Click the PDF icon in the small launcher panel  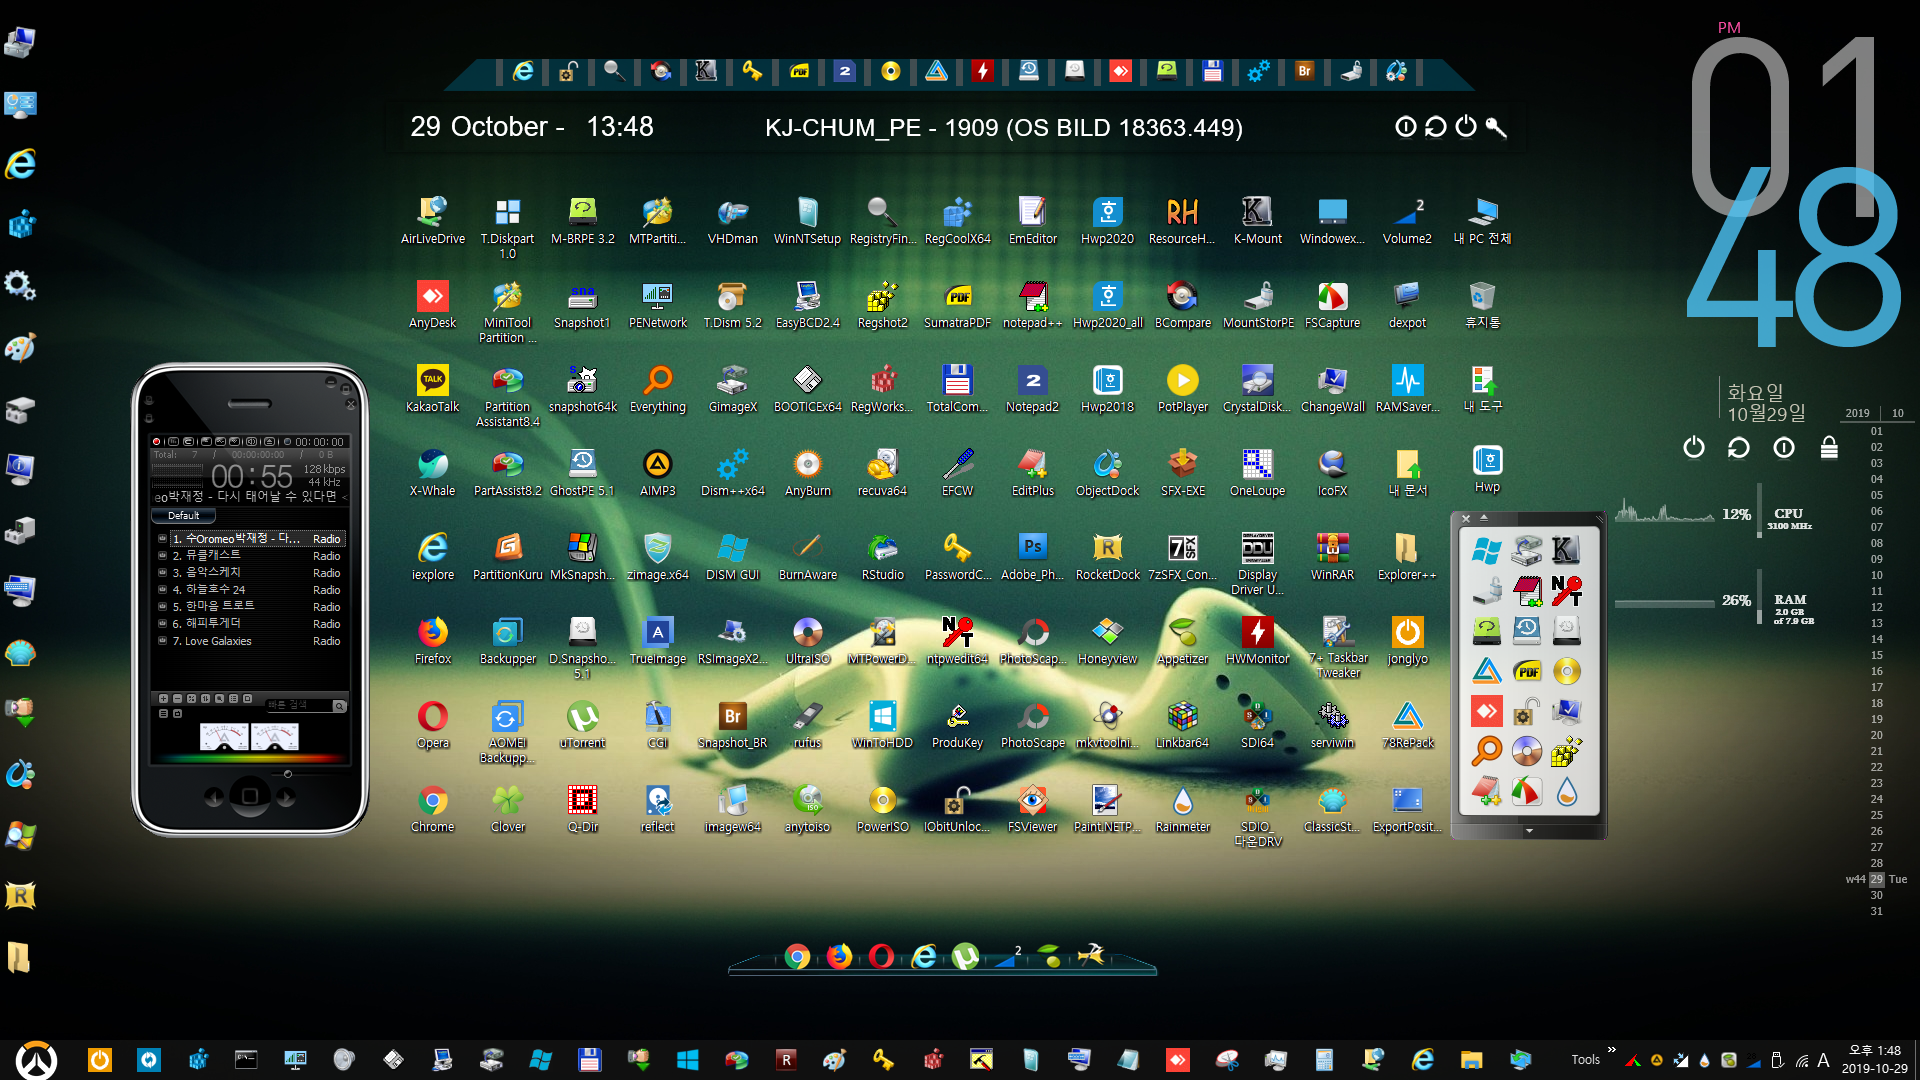click(x=1526, y=671)
